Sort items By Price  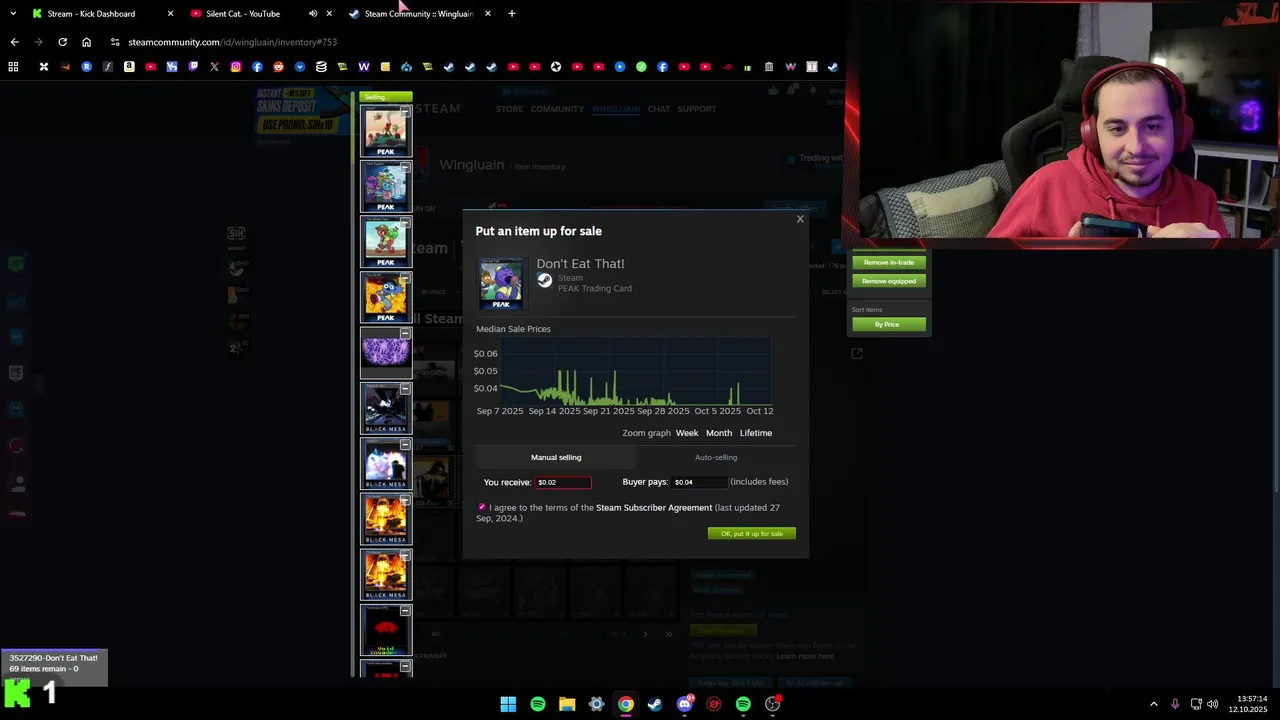click(889, 324)
